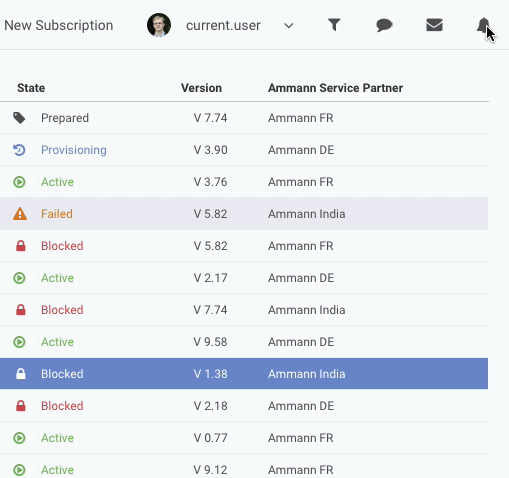Click the Provisioning refresh clock icon
The width and height of the screenshot is (509, 478).
[x=19, y=150]
